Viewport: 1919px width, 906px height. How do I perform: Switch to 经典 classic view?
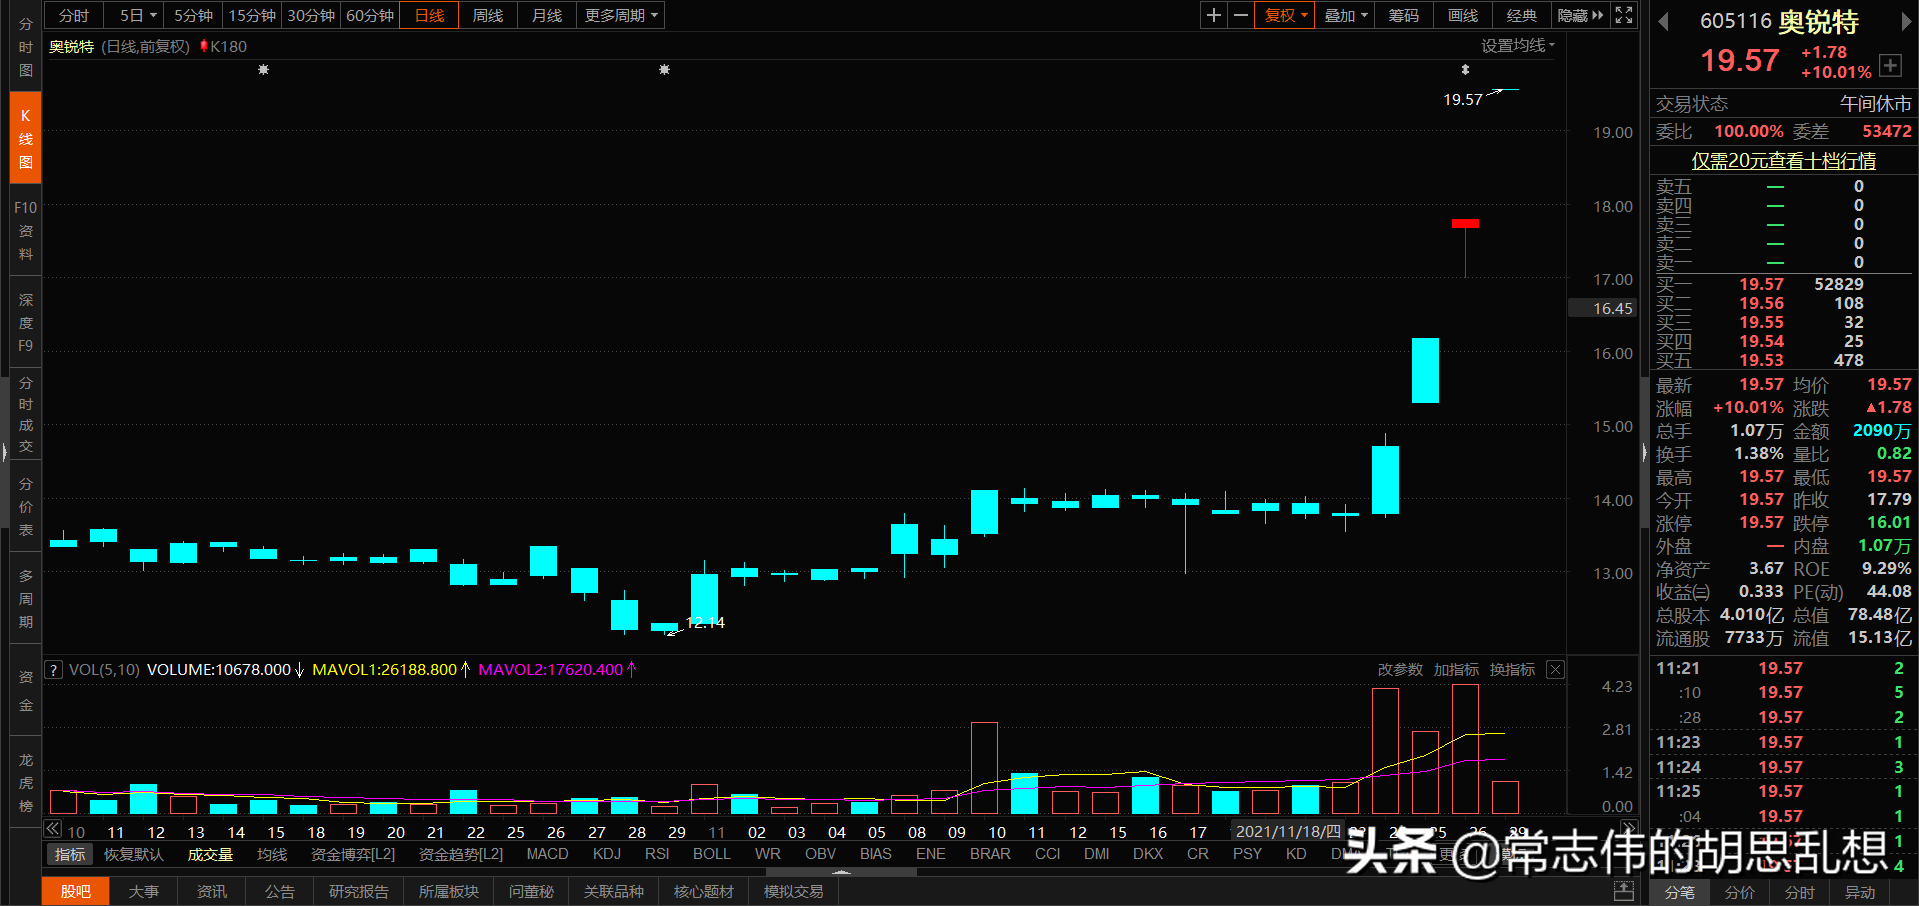1521,15
